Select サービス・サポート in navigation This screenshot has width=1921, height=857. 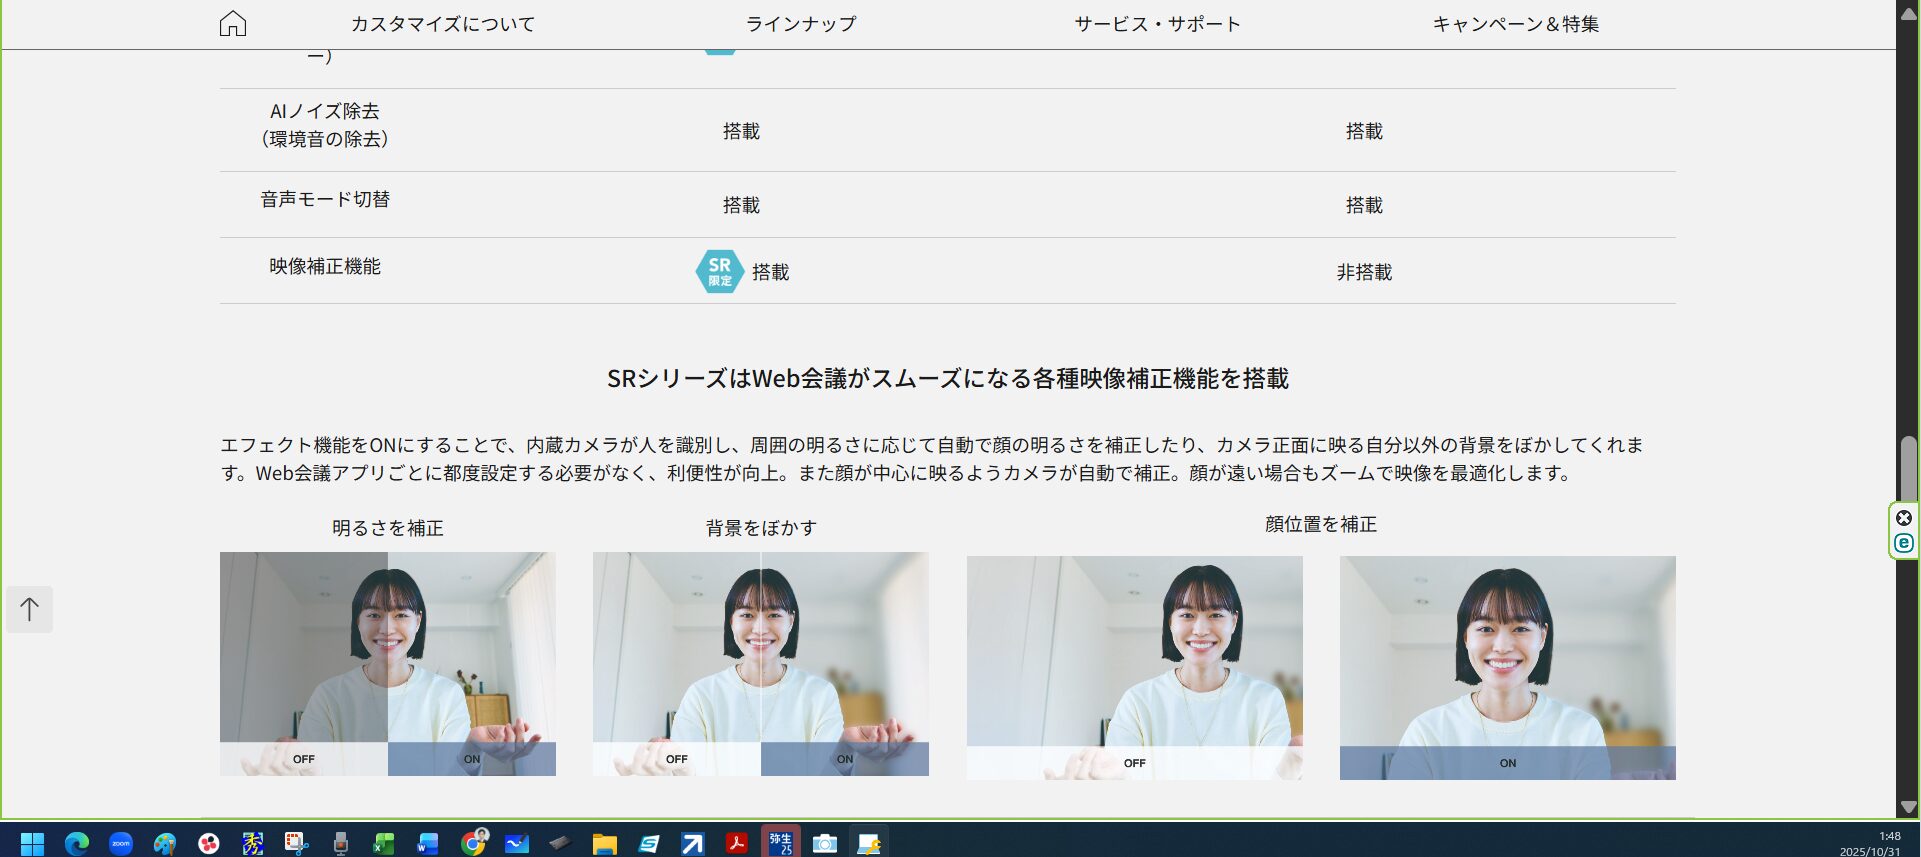(x=1157, y=24)
